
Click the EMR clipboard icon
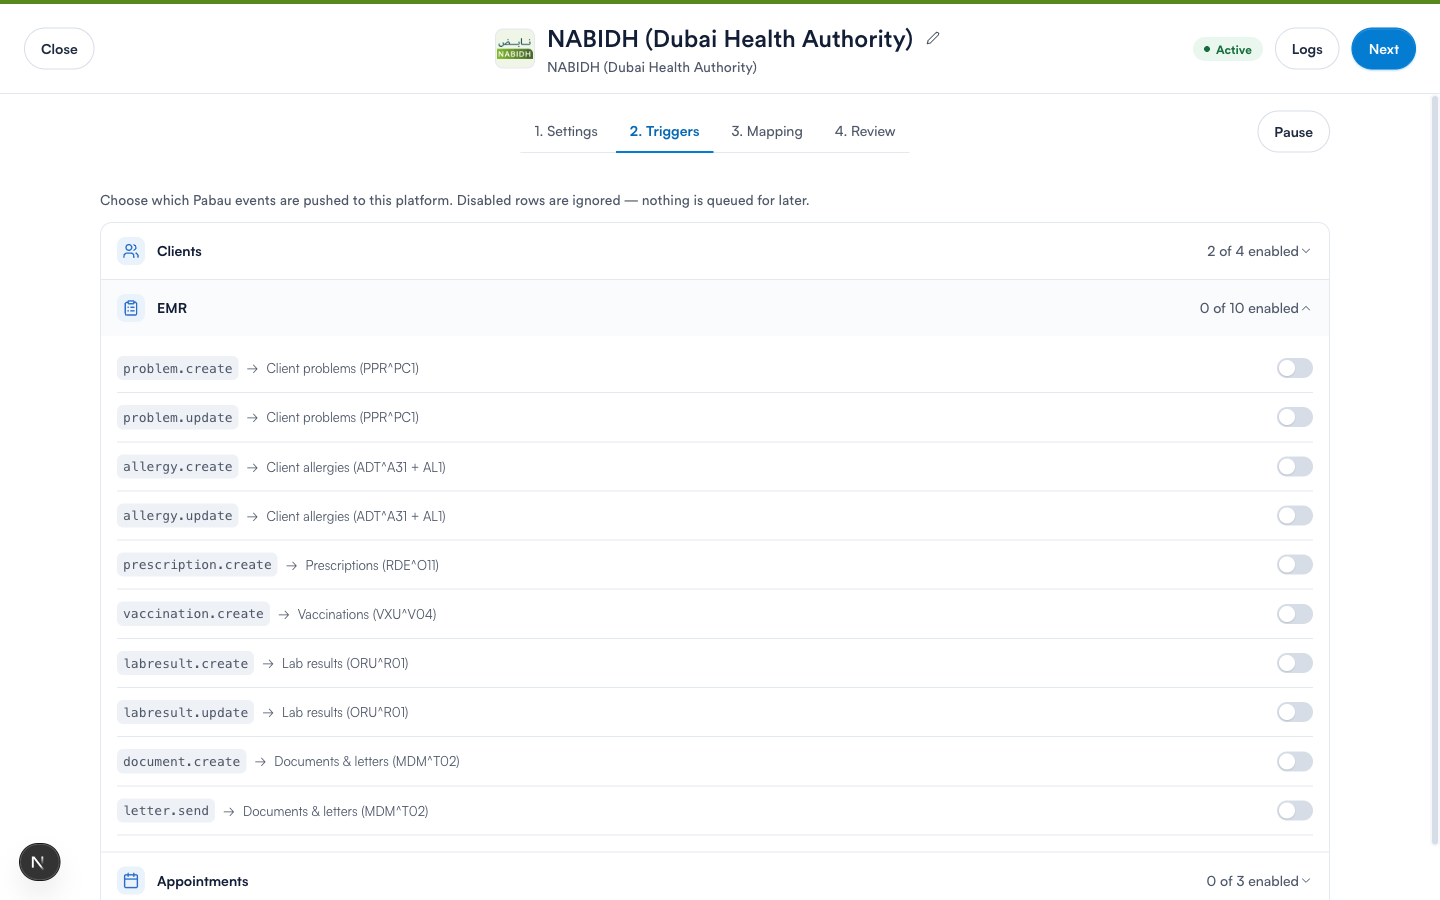coord(131,308)
